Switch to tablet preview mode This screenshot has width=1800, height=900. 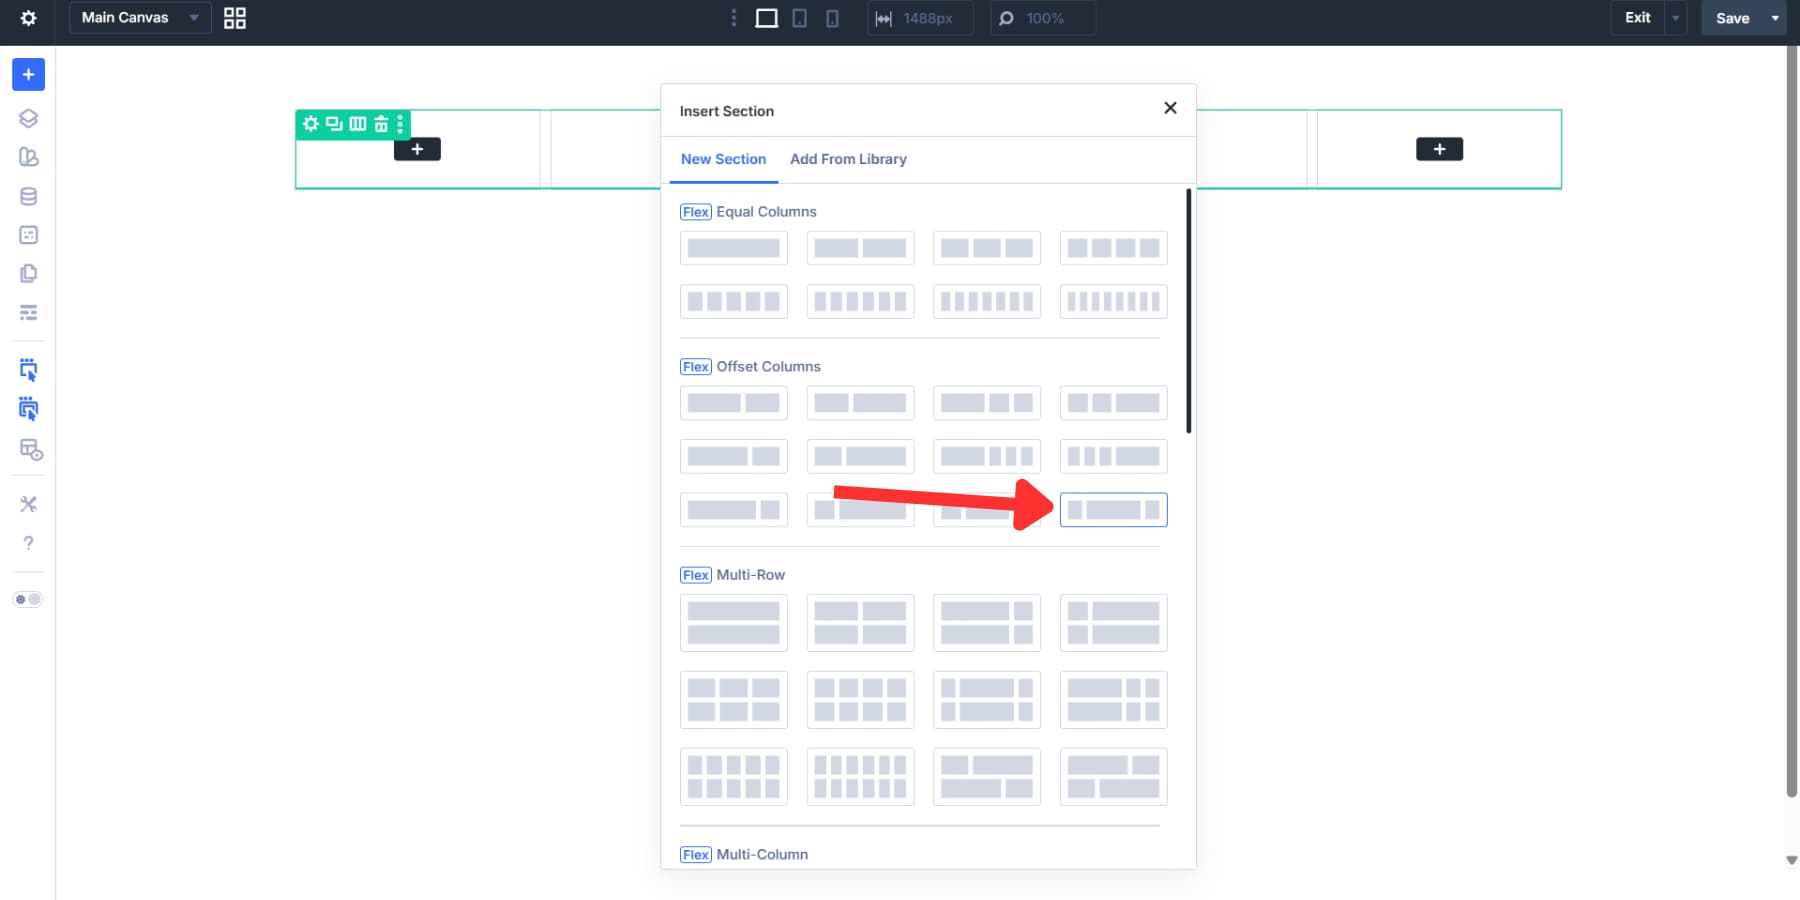(x=799, y=17)
